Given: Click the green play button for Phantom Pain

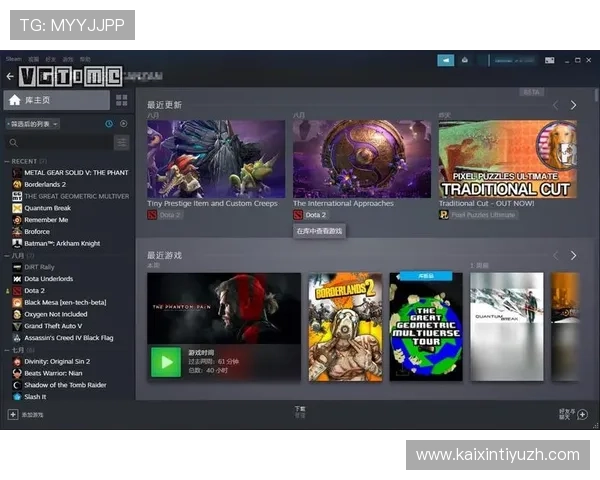Looking at the screenshot, I should coord(165,361).
